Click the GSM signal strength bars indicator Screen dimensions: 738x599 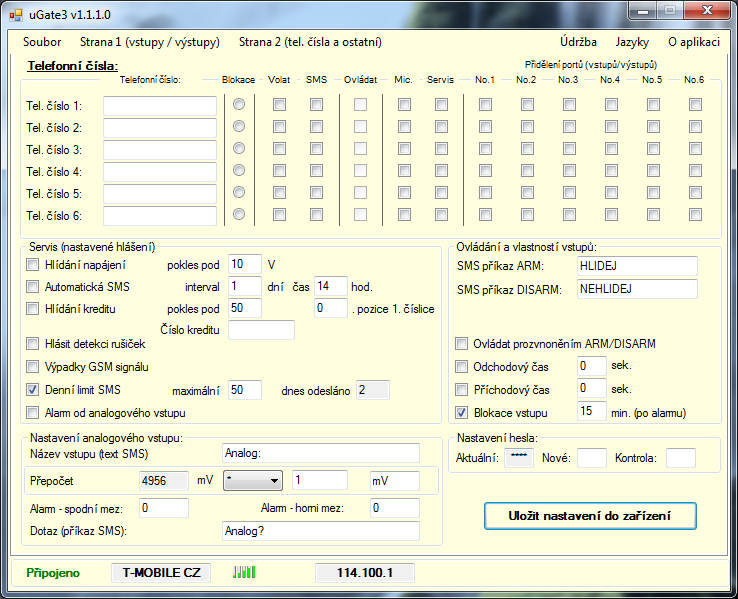pyautogui.click(x=244, y=572)
